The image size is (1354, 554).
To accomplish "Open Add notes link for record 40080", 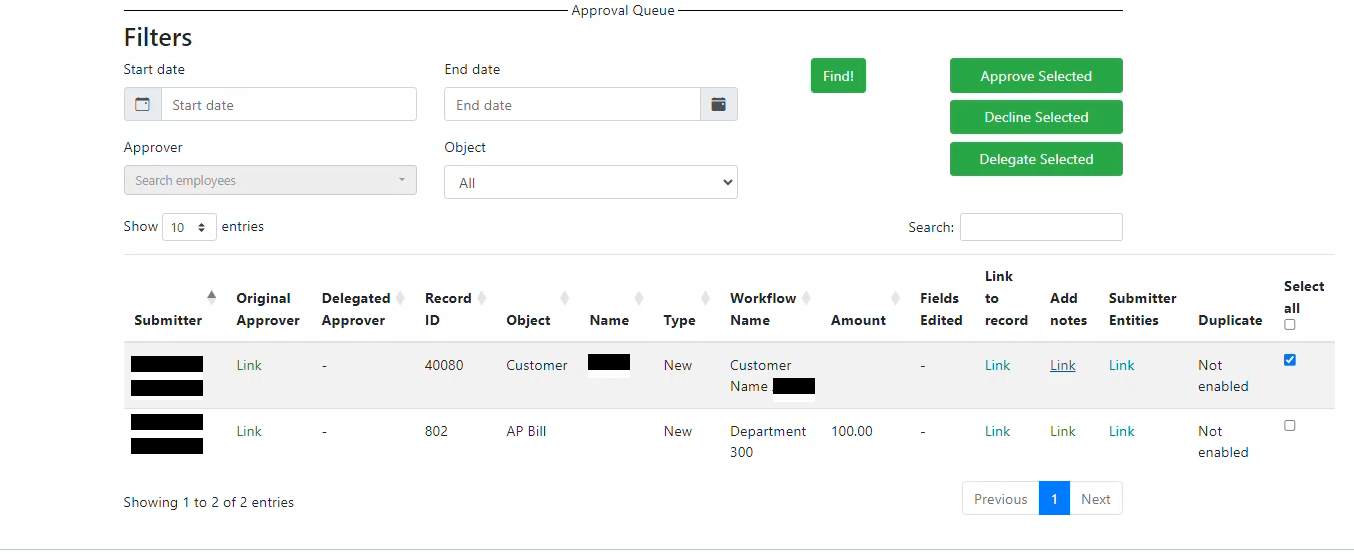I will coord(1062,366).
